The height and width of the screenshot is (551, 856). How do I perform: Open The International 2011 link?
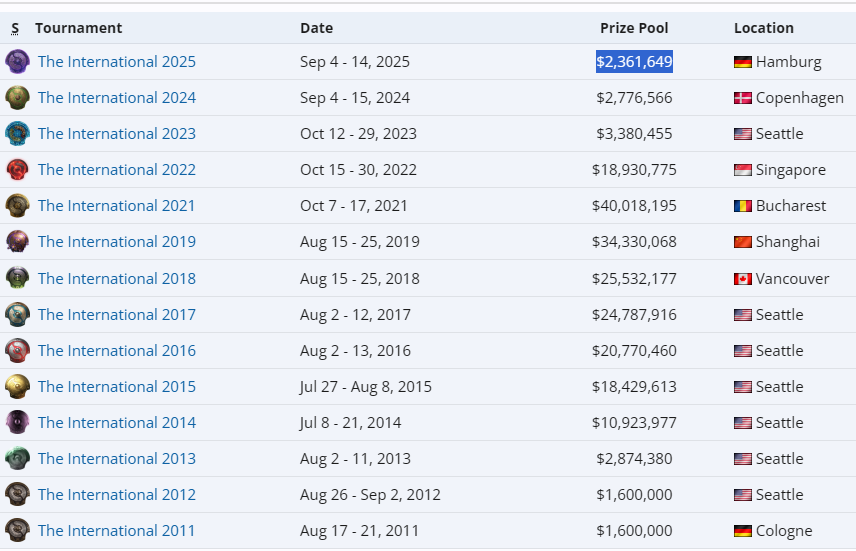tap(117, 531)
